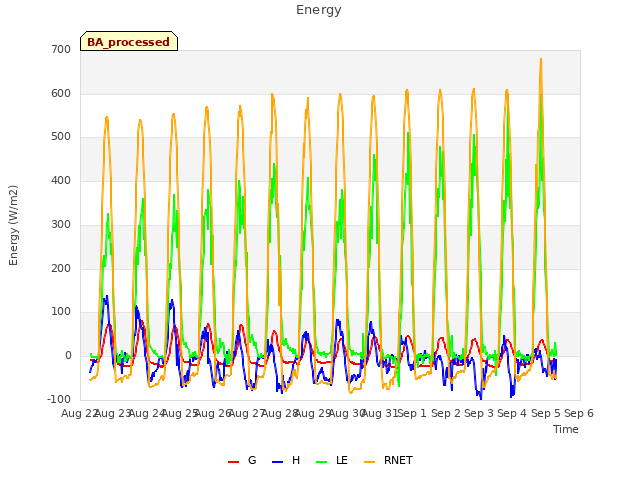Click the Sep 4 x-axis date label
640x480 pixels.
pyautogui.click(x=512, y=413)
